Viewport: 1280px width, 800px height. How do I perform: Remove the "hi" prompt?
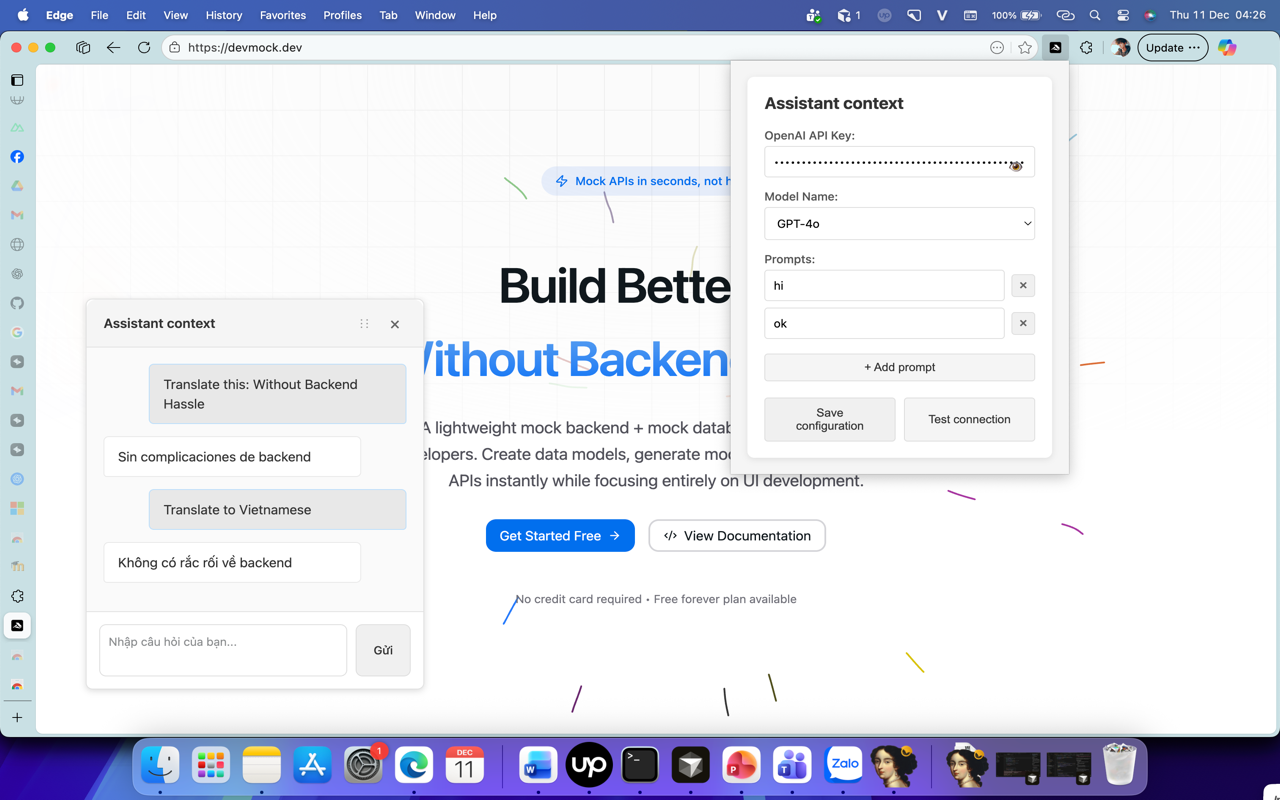(1022, 286)
